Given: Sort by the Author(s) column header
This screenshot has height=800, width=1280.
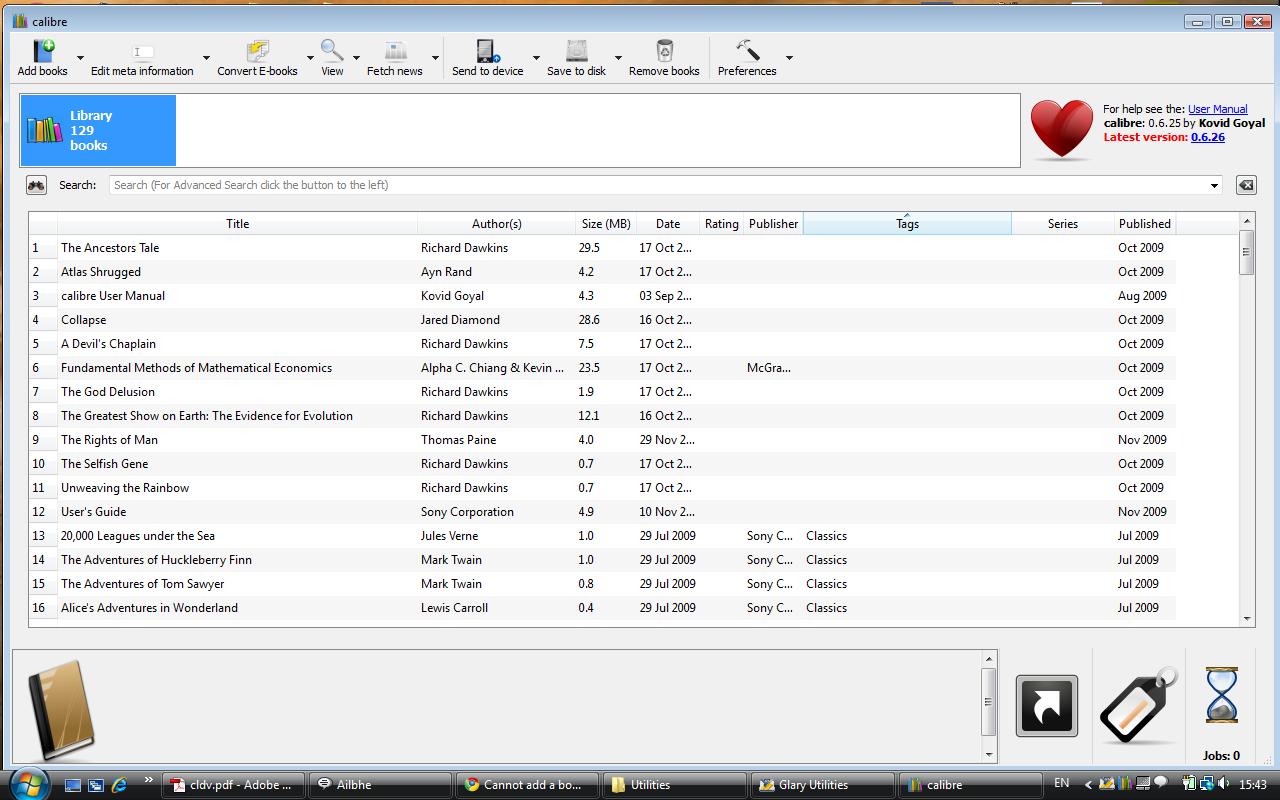Looking at the screenshot, I should [x=496, y=224].
